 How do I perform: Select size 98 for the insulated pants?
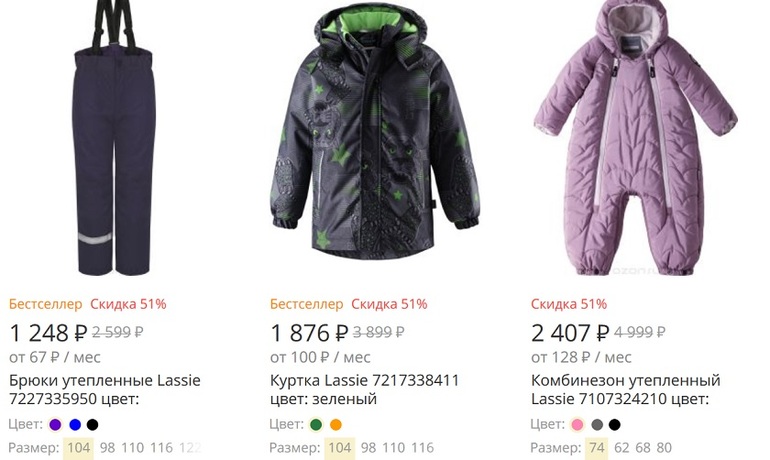107,448
